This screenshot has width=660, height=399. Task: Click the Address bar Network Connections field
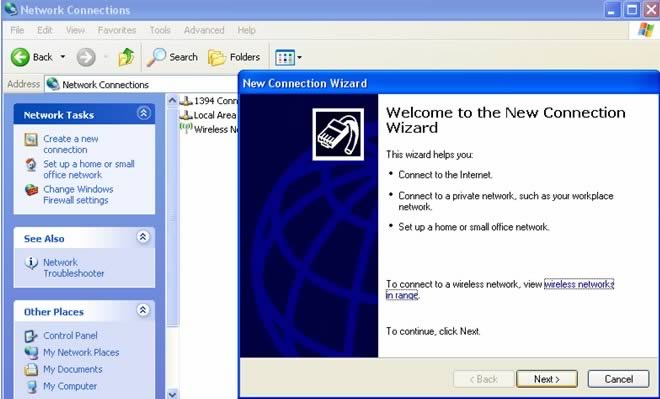(141, 85)
